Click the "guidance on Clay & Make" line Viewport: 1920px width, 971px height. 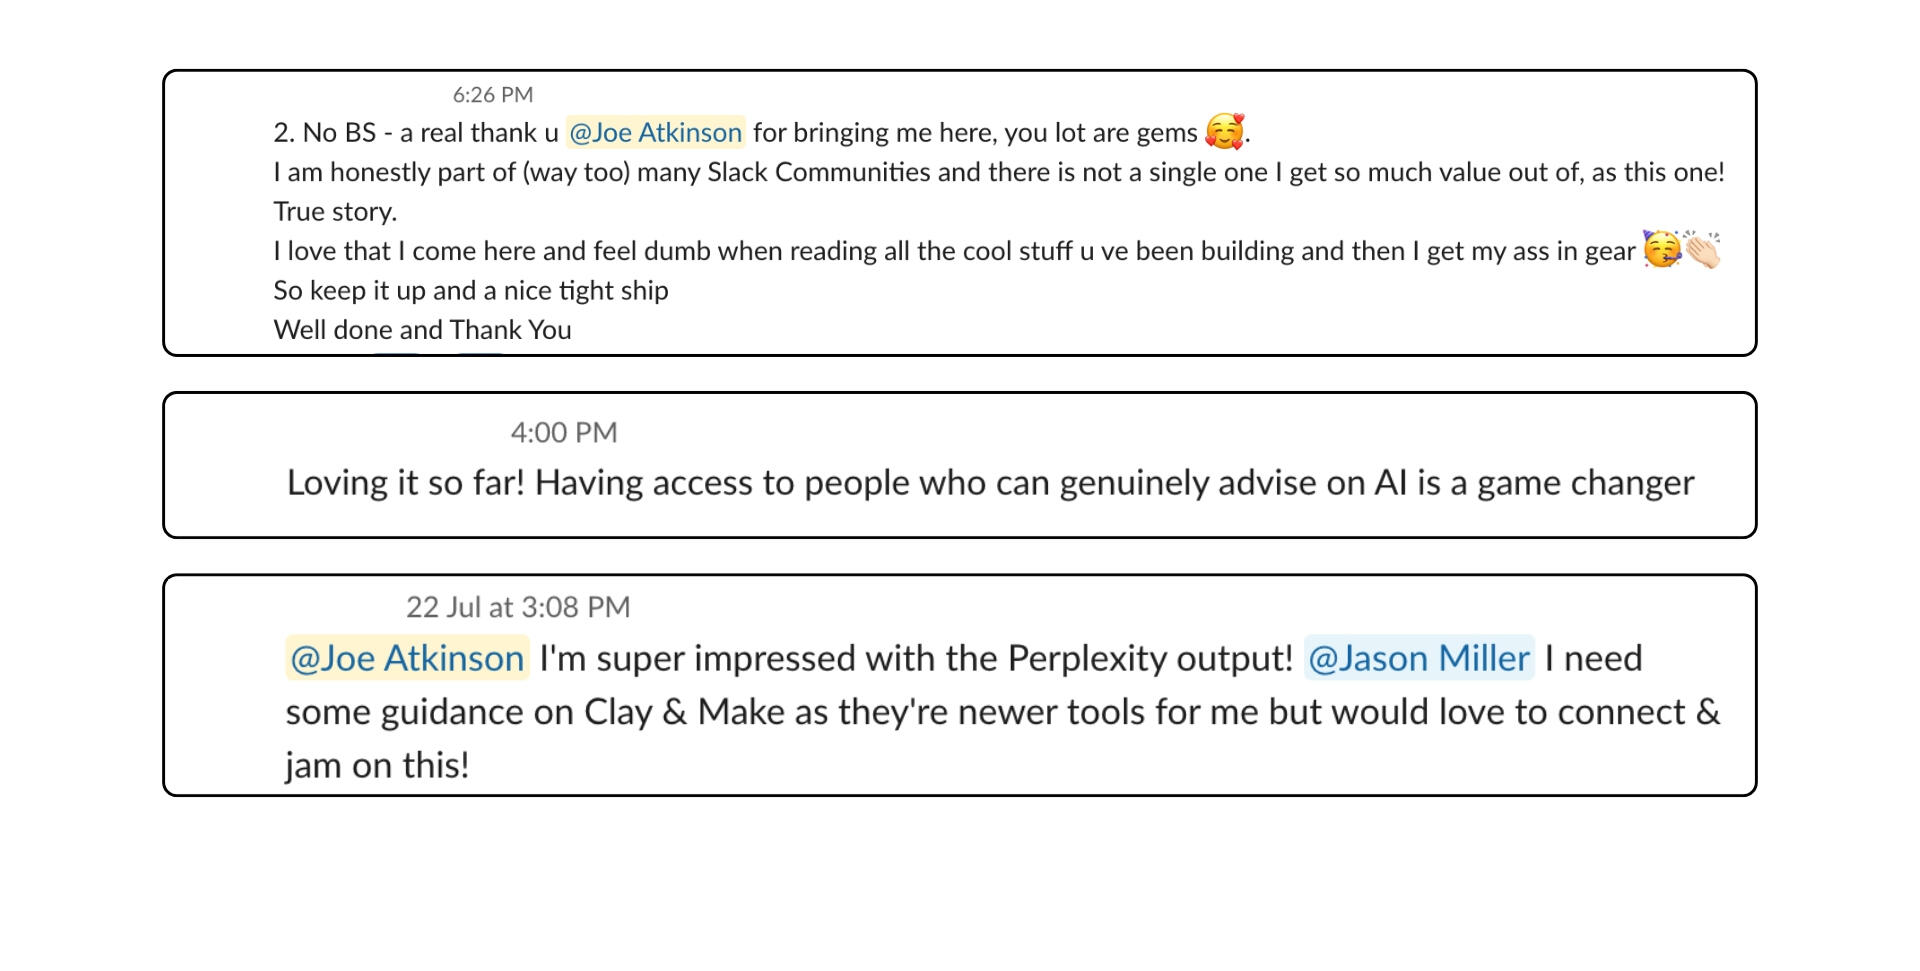1002,712
